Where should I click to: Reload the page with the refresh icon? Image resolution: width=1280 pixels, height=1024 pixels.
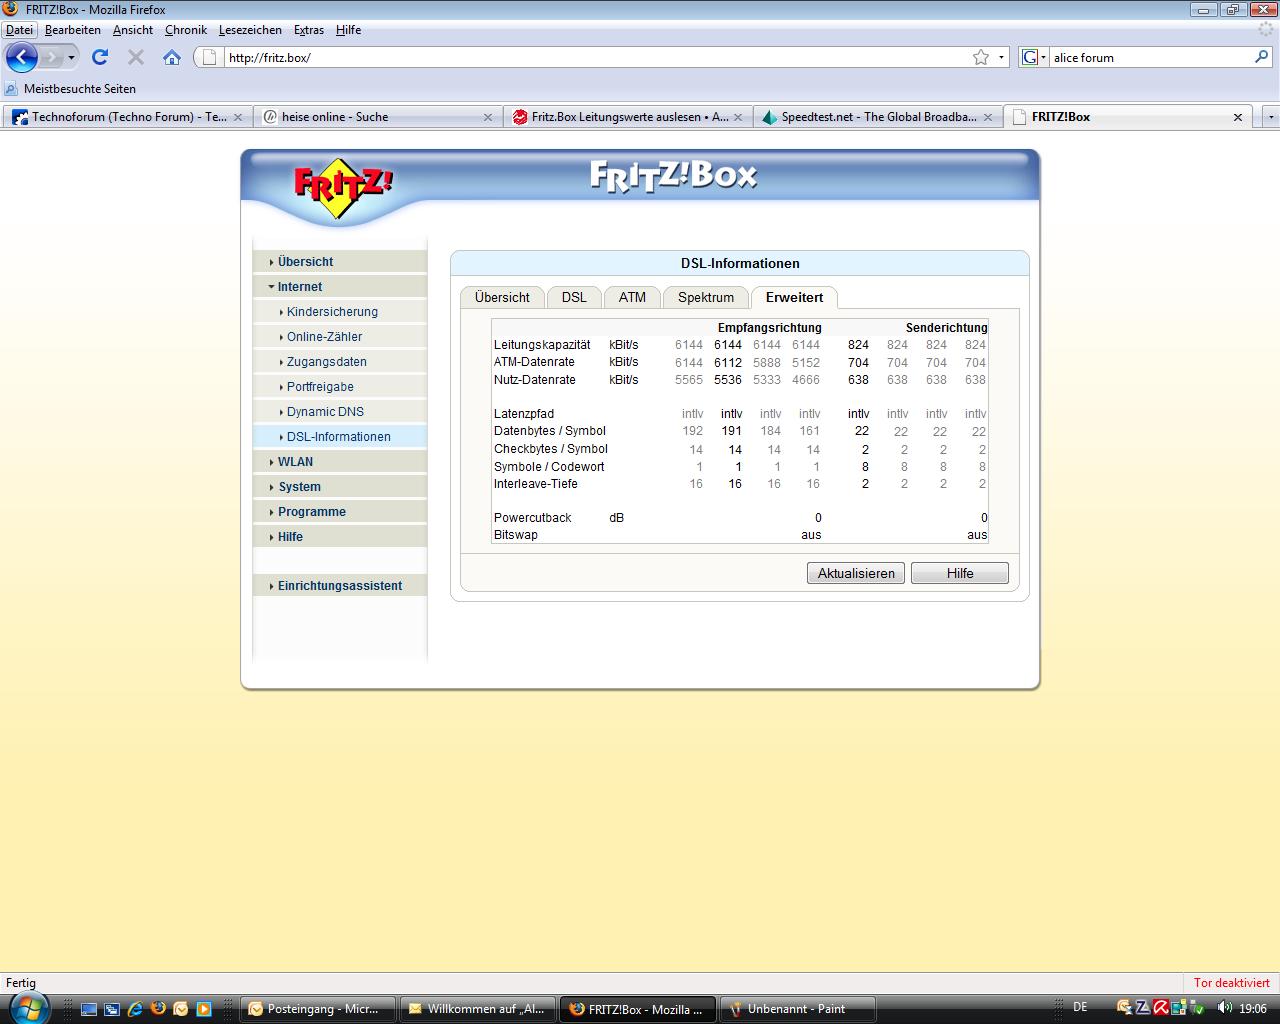100,57
